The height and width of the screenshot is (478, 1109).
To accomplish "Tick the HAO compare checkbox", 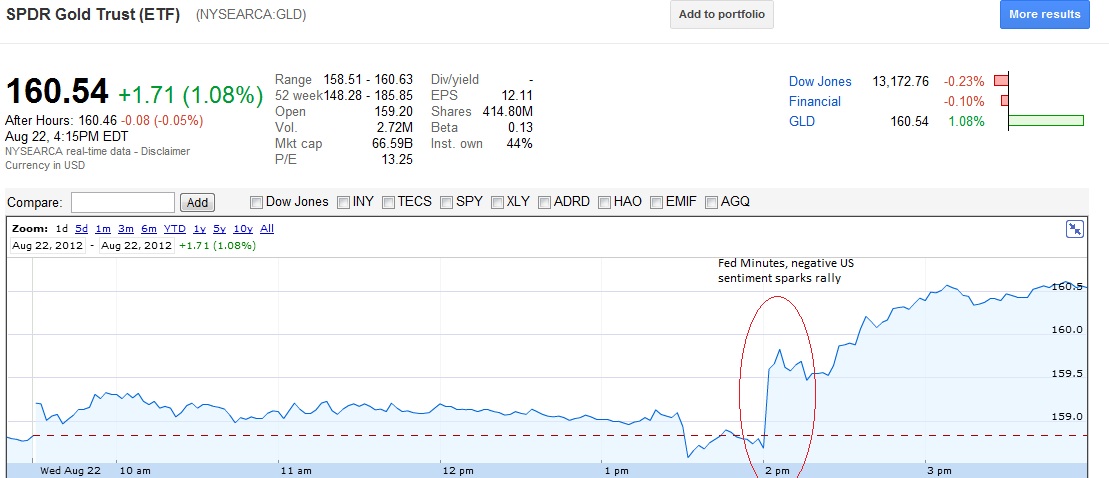I will click(x=604, y=202).
